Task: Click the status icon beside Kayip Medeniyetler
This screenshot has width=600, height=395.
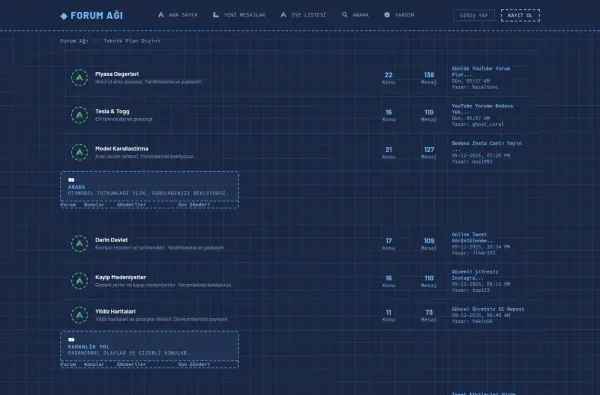Action: tap(80, 281)
